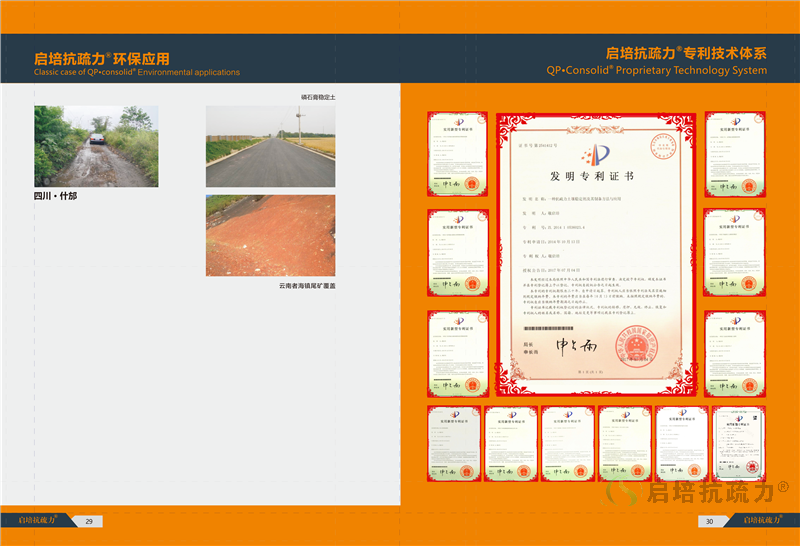Click the heading 启培抗疏力环保应用
Screen dimensions: 800x546
click(102, 59)
